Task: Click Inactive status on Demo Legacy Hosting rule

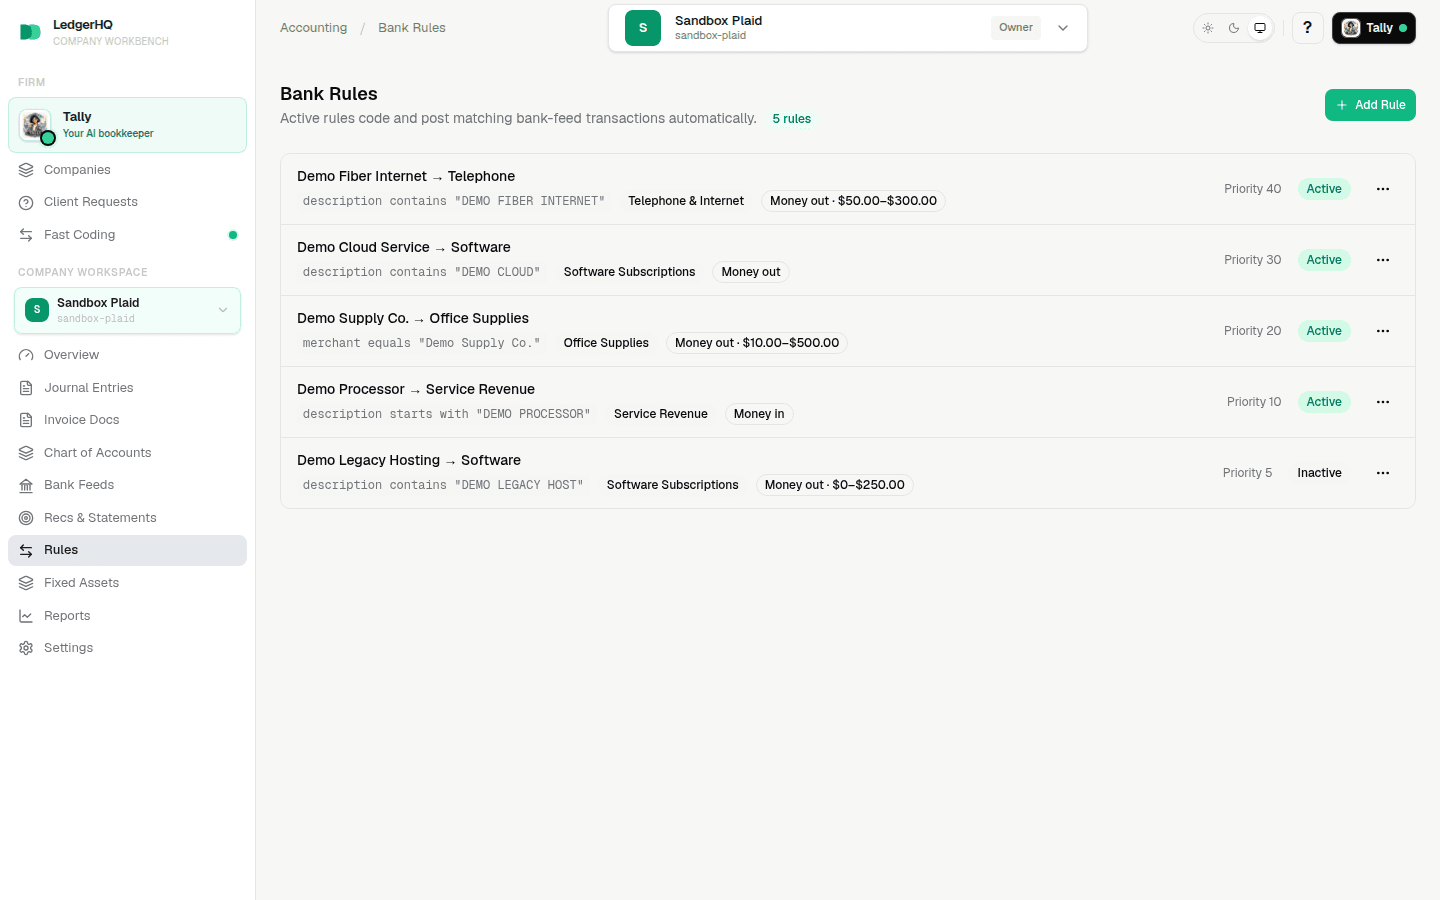Action: (x=1320, y=473)
